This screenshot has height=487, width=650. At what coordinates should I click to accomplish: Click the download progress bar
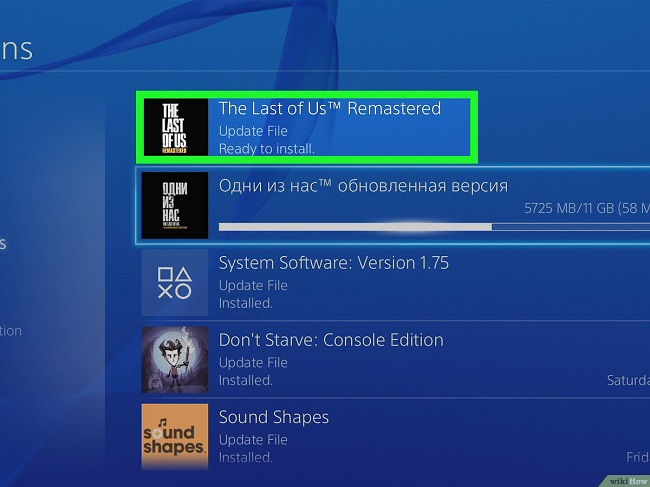coord(434,227)
